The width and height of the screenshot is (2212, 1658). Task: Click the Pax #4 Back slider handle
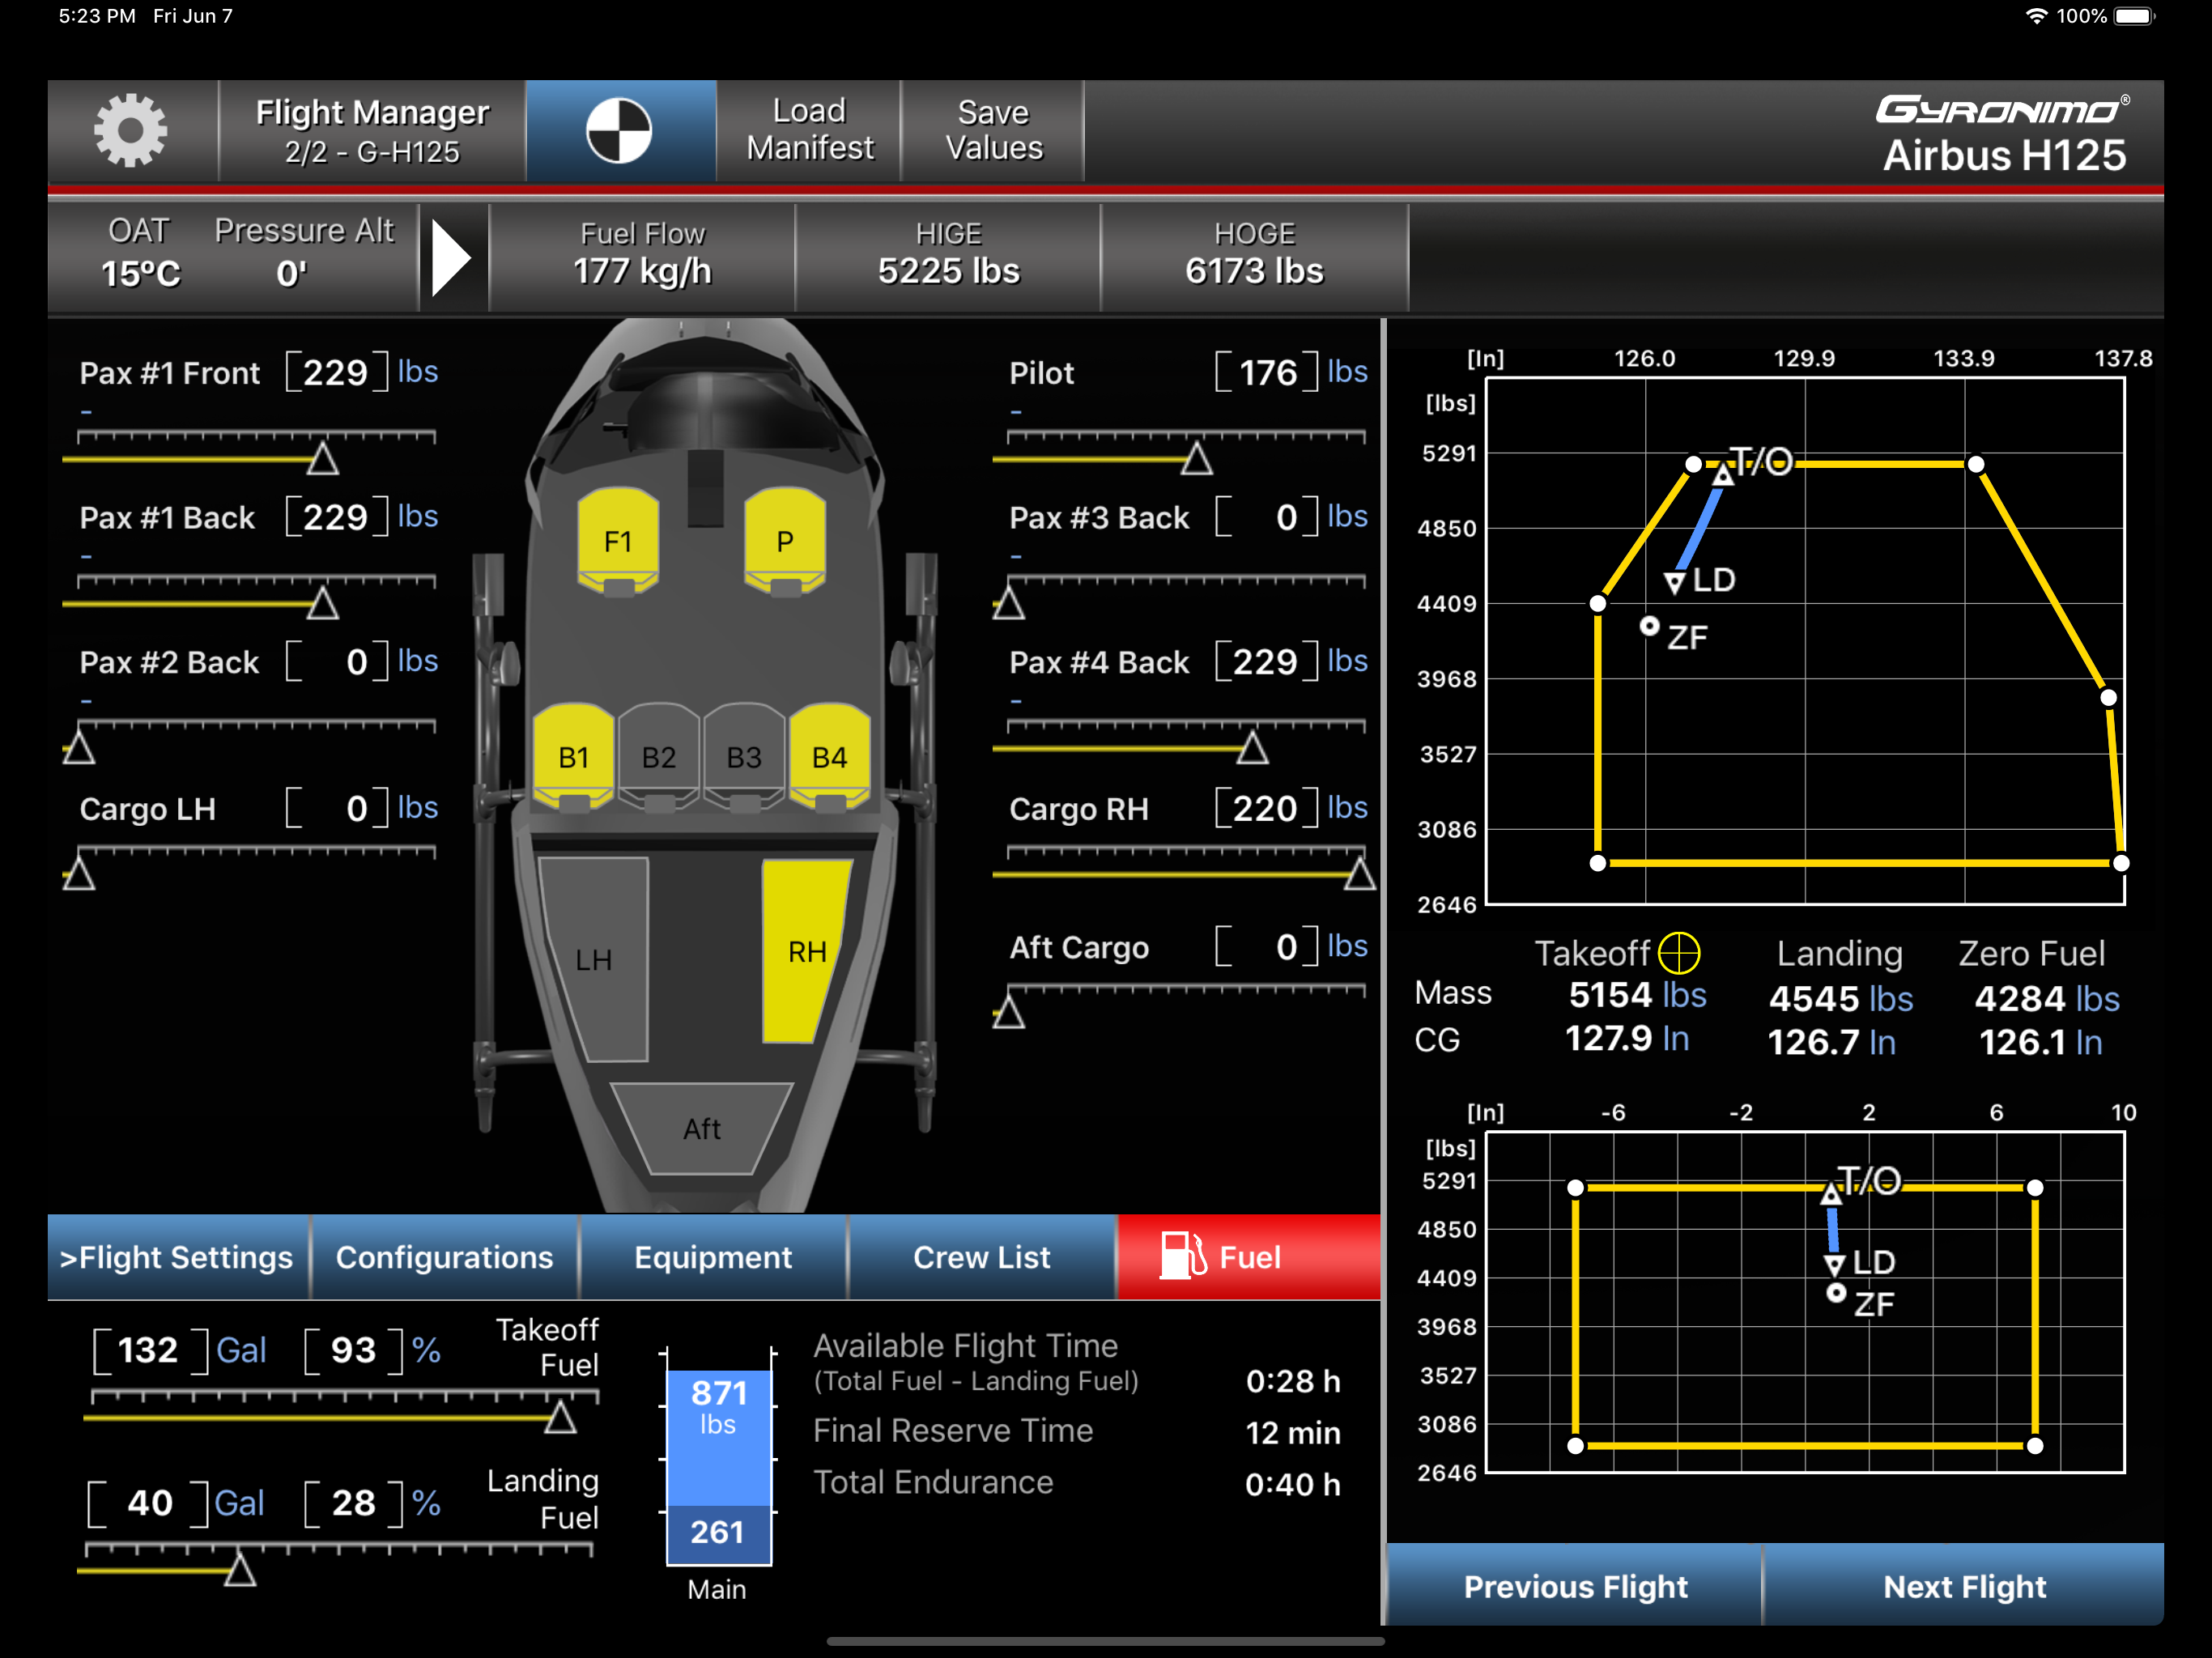(1252, 748)
